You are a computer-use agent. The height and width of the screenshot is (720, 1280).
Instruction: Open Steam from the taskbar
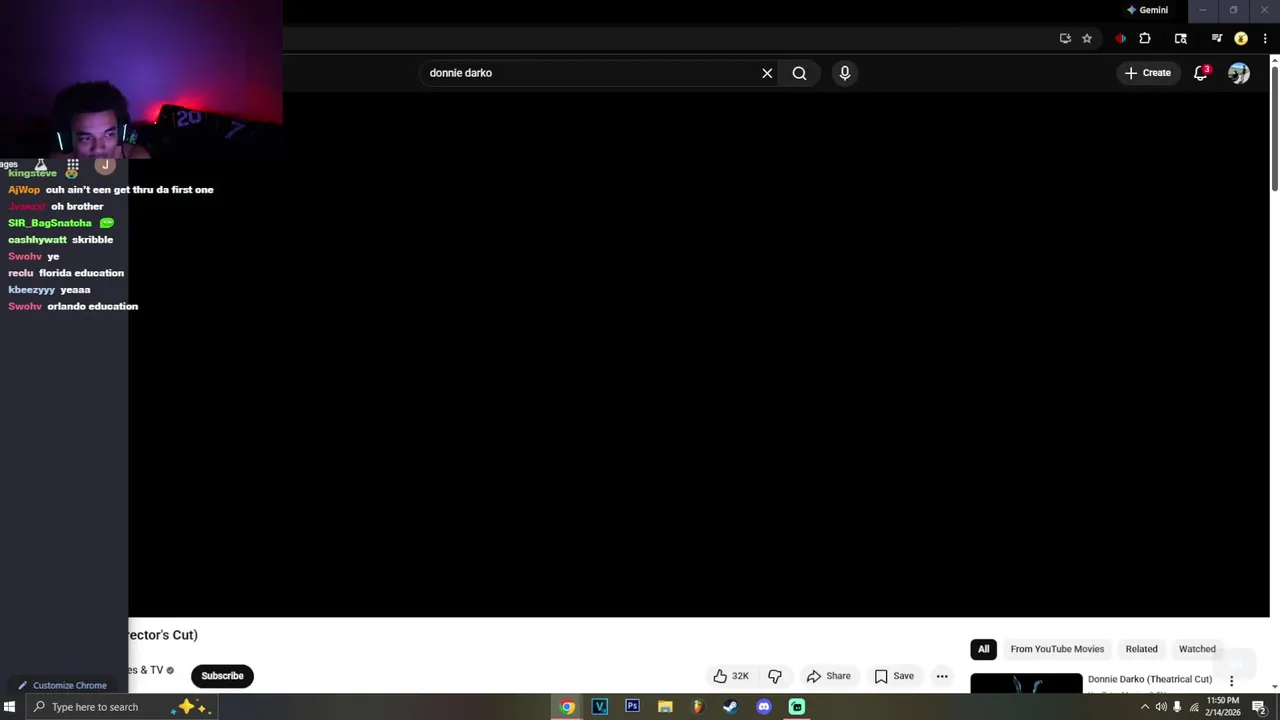(731, 707)
